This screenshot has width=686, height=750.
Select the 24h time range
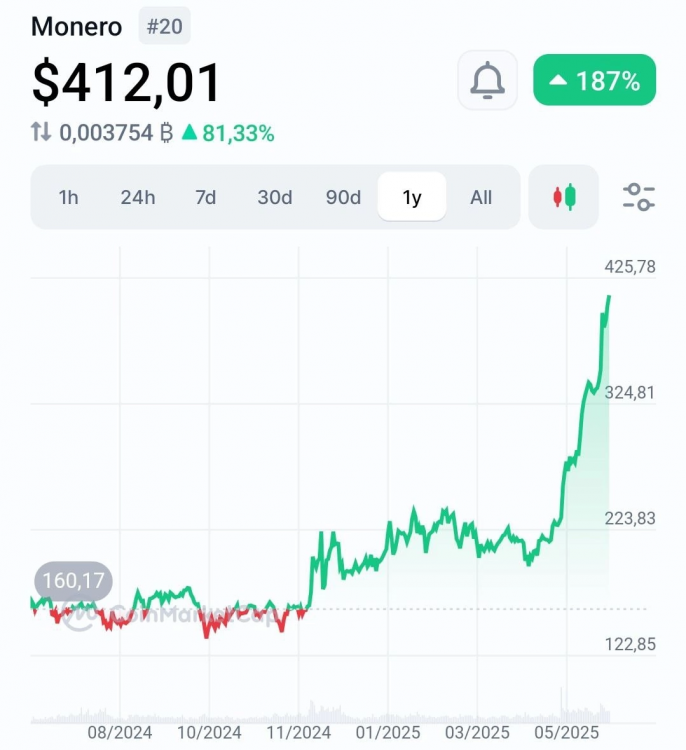pos(138,197)
